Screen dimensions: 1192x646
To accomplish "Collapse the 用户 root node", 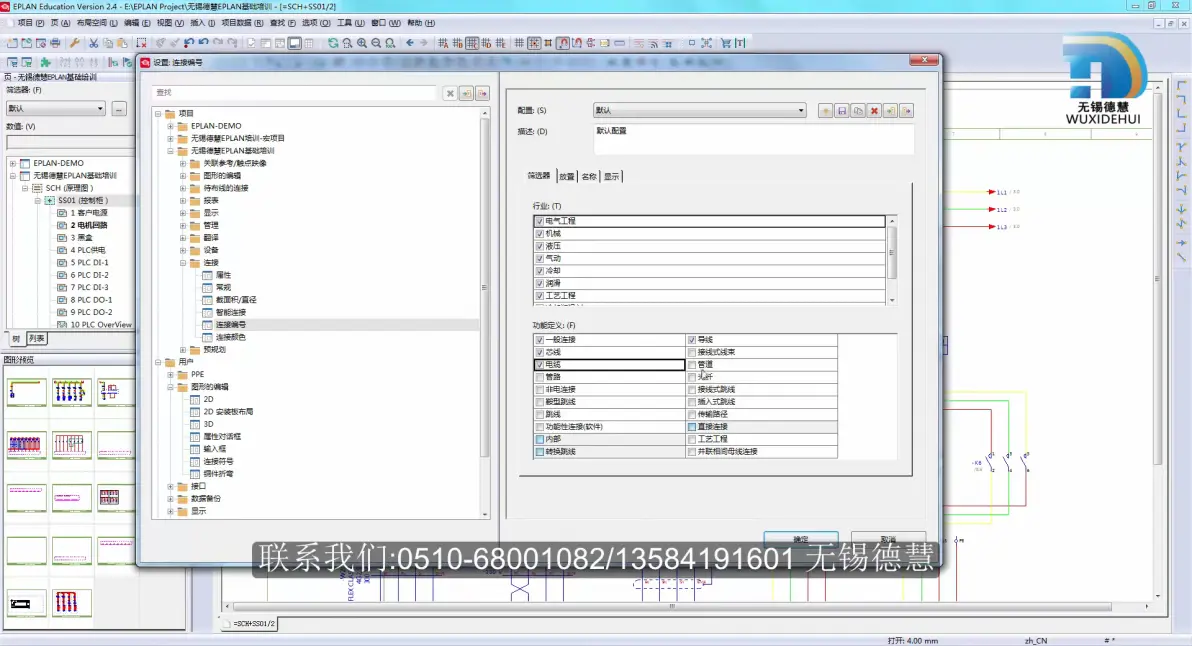I will 158,363.
